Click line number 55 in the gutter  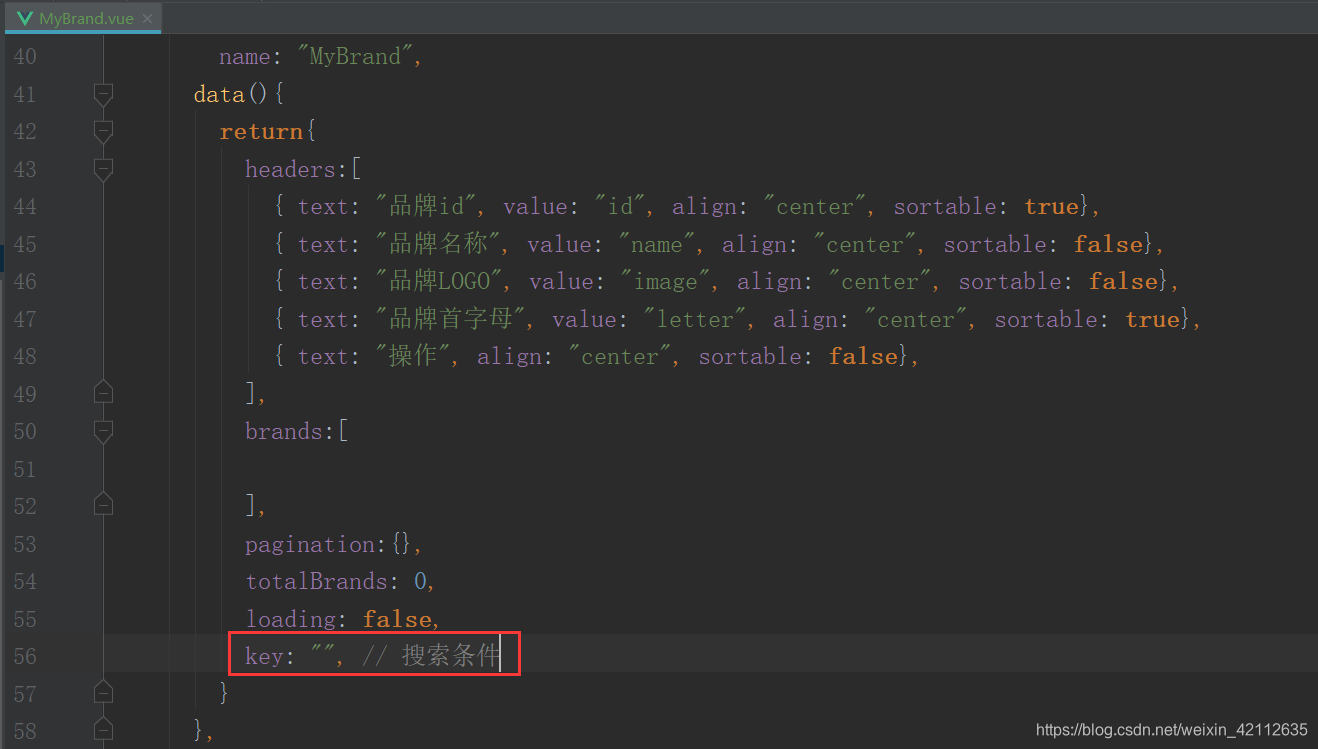coord(25,619)
